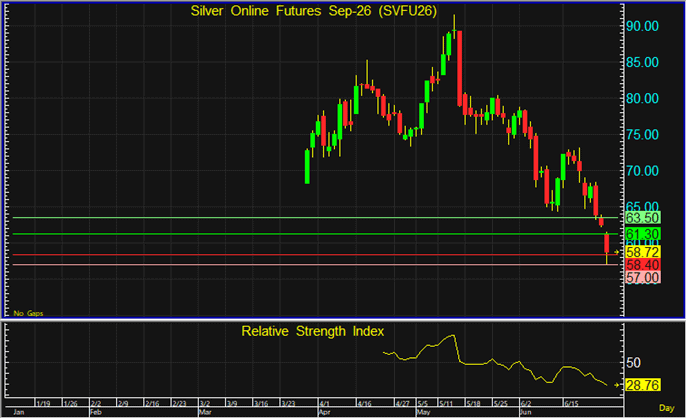Click the Jun month label
687x419 pixels.
tap(525, 412)
